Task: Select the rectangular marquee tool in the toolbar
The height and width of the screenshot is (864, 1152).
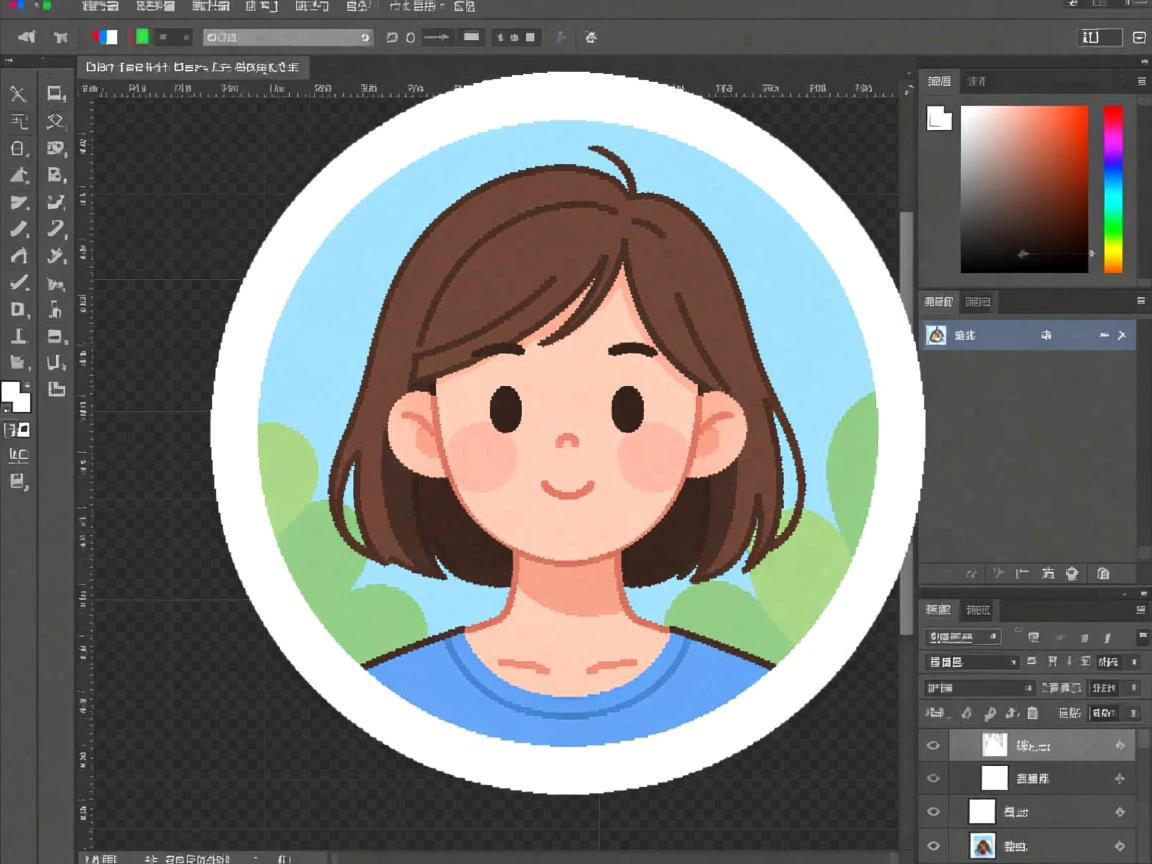Action: (55, 94)
